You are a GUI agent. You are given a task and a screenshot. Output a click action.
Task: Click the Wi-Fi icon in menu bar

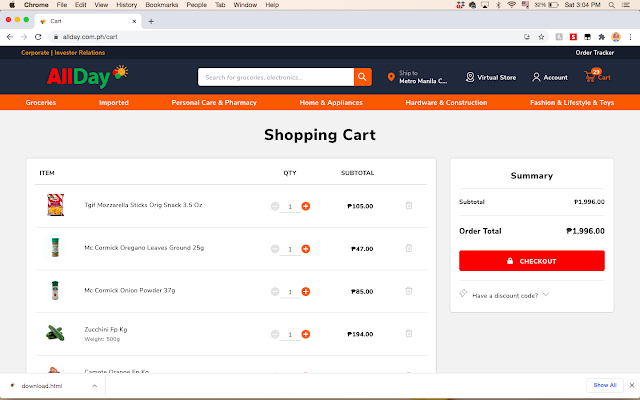tap(511, 5)
